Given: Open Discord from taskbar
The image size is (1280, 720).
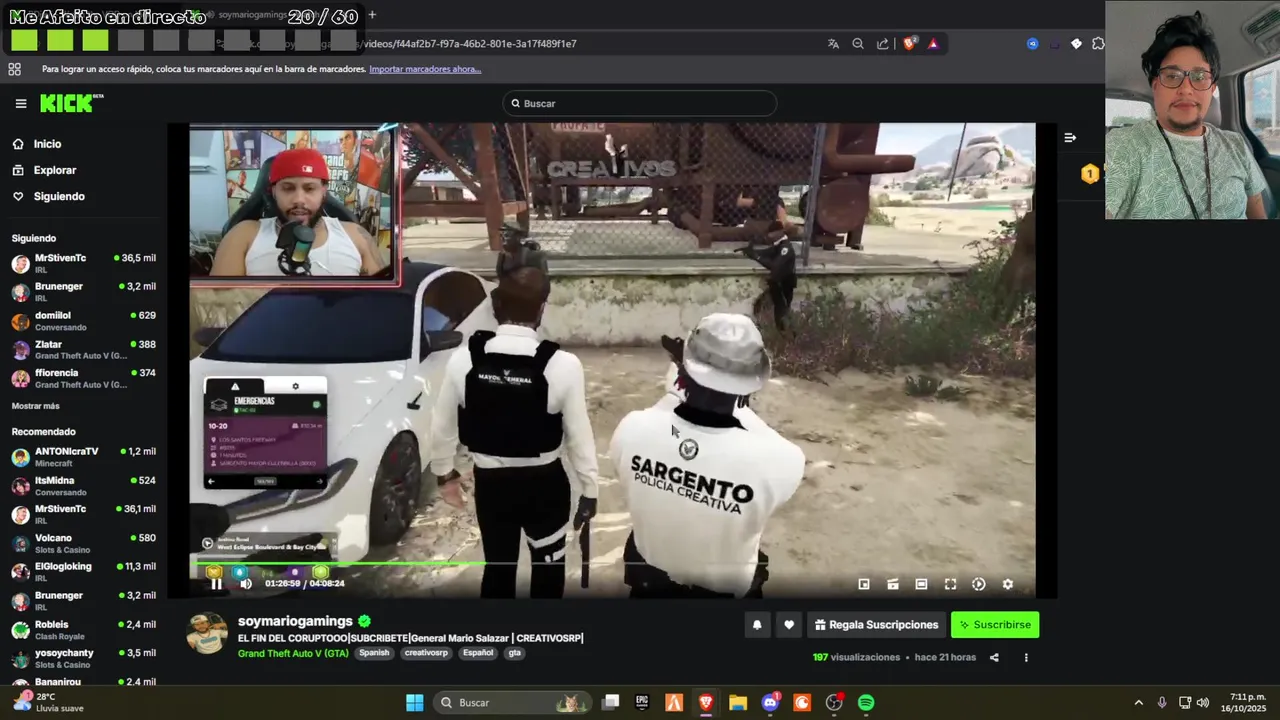Looking at the screenshot, I should pyautogui.click(x=770, y=703).
